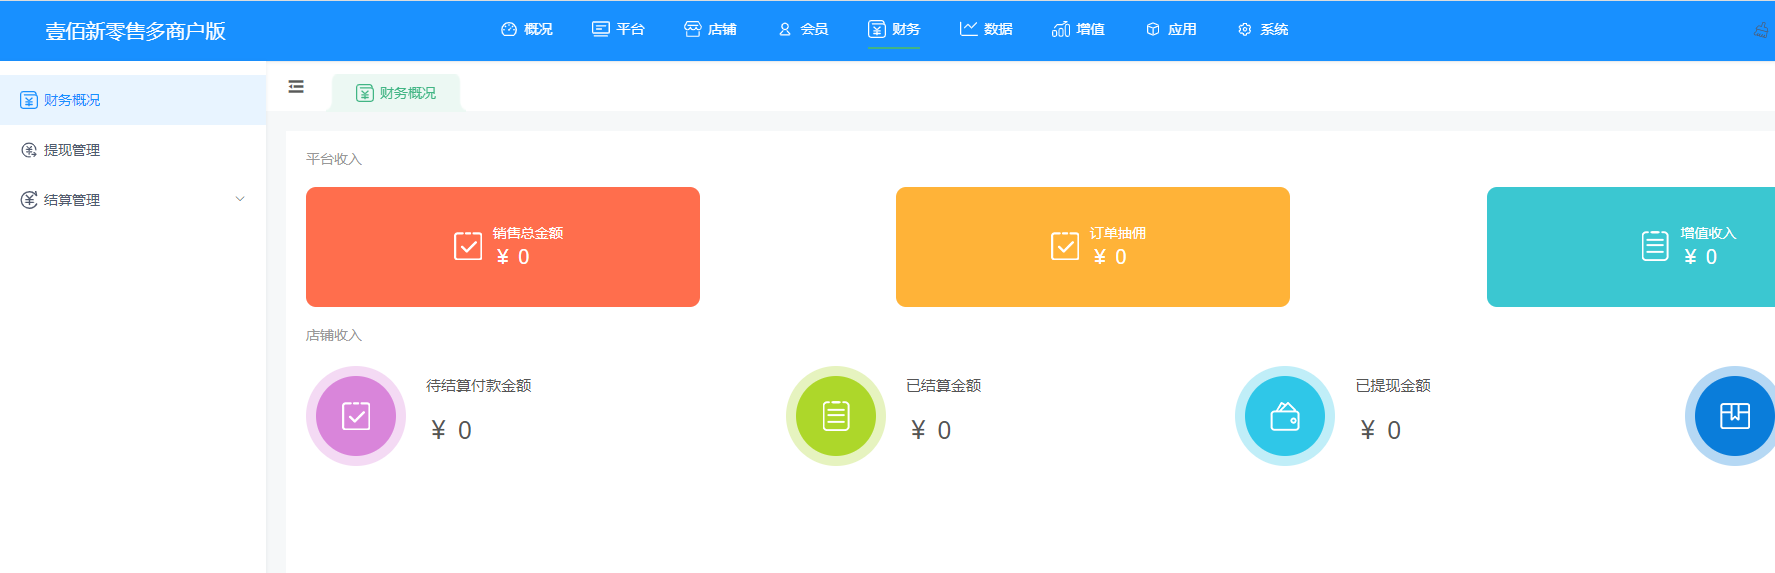The width and height of the screenshot is (1775, 573).
Task: Open the 系统 system menu
Action: 1263,30
